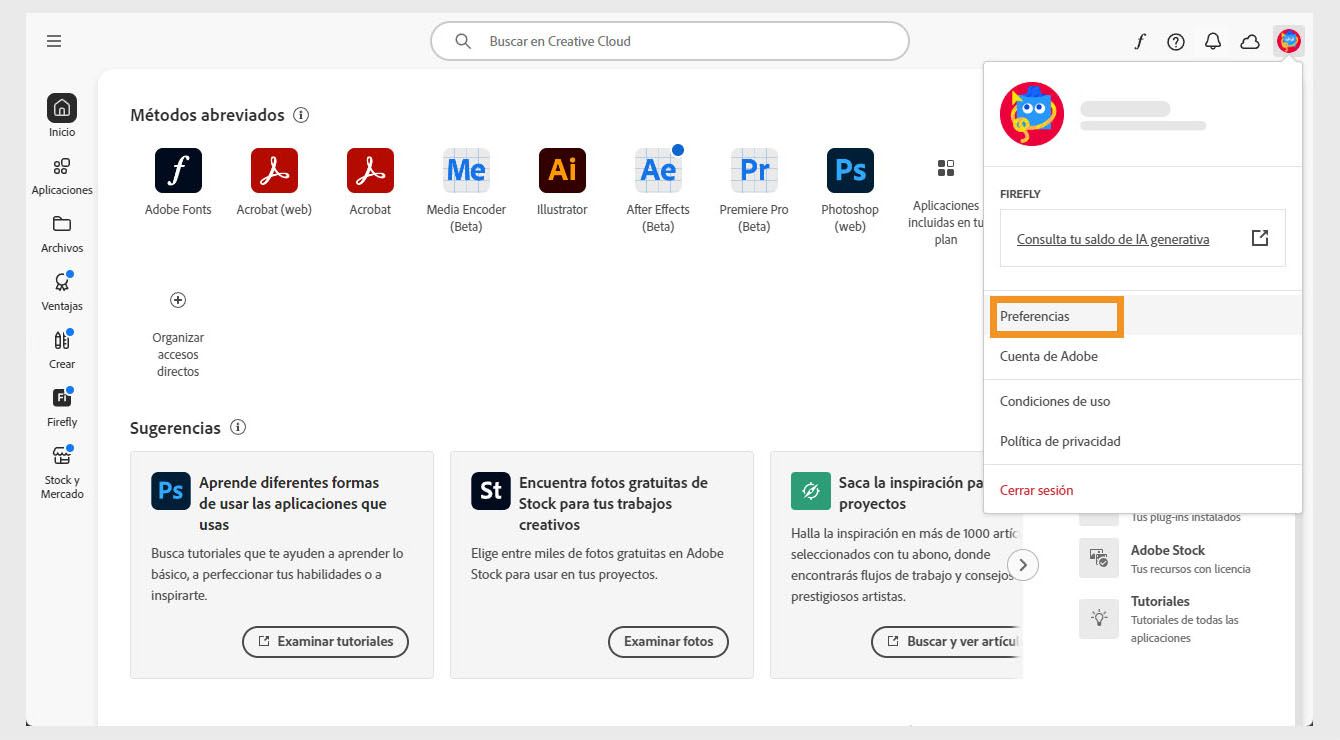The image size is (1340, 740).
Task: Advance the suggestions carousel with chevron
Action: tap(1023, 565)
